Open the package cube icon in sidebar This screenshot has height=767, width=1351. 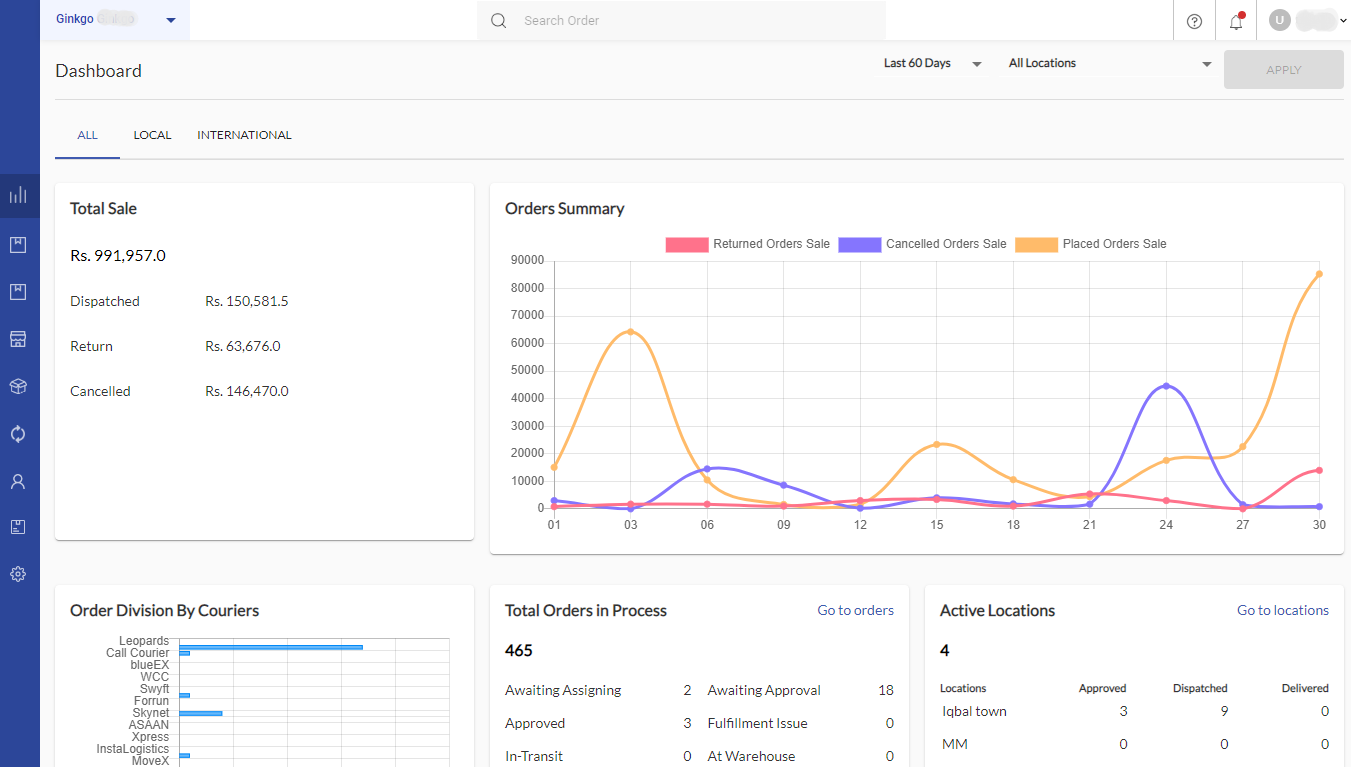click(x=18, y=386)
